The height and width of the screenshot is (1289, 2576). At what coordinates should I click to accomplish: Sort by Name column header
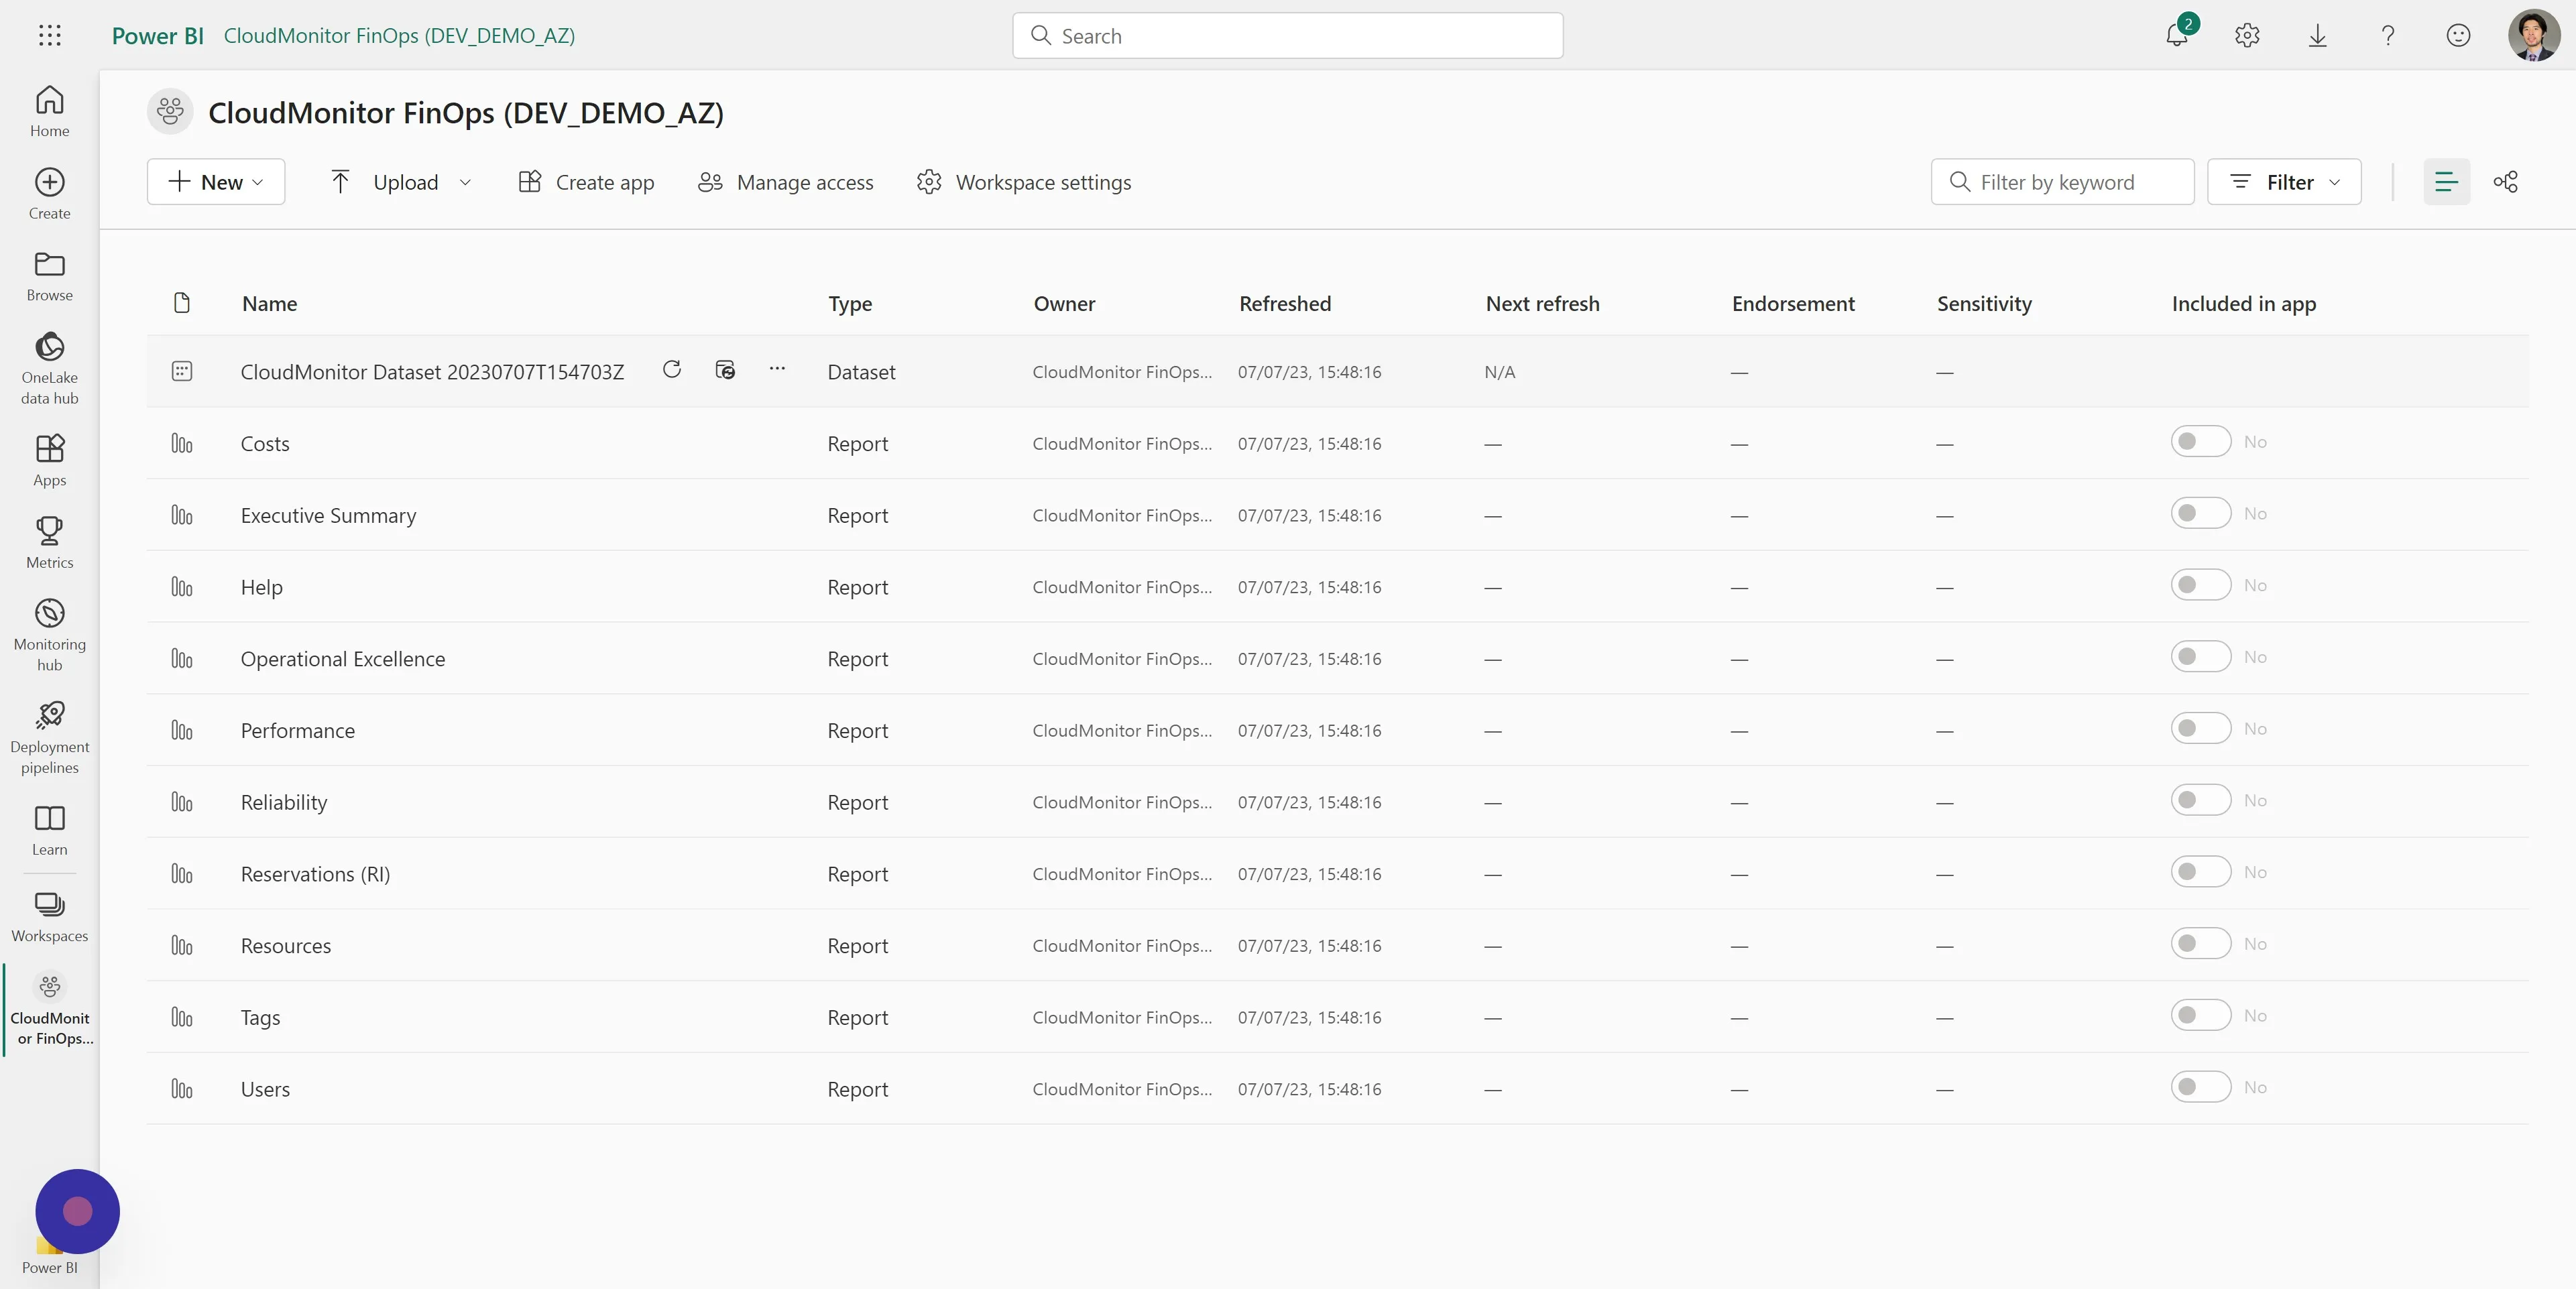pyautogui.click(x=269, y=303)
